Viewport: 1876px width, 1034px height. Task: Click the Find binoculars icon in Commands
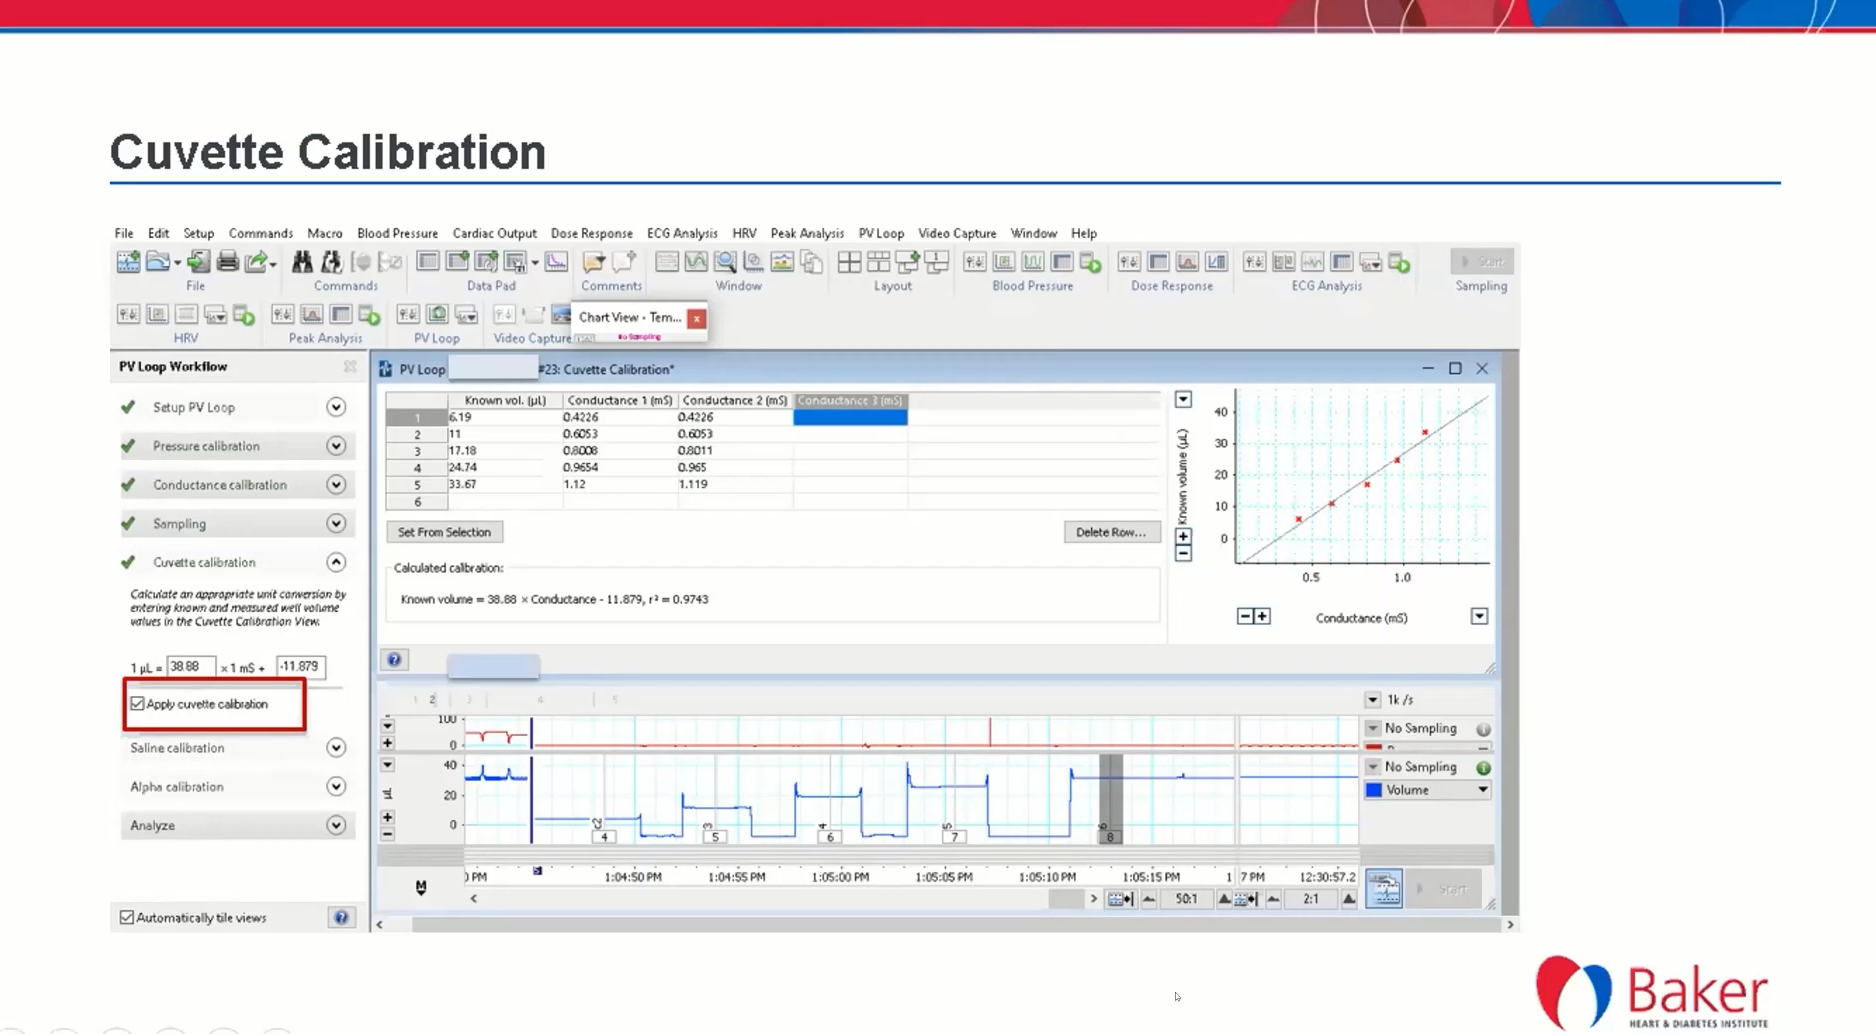click(x=302, y=262)
